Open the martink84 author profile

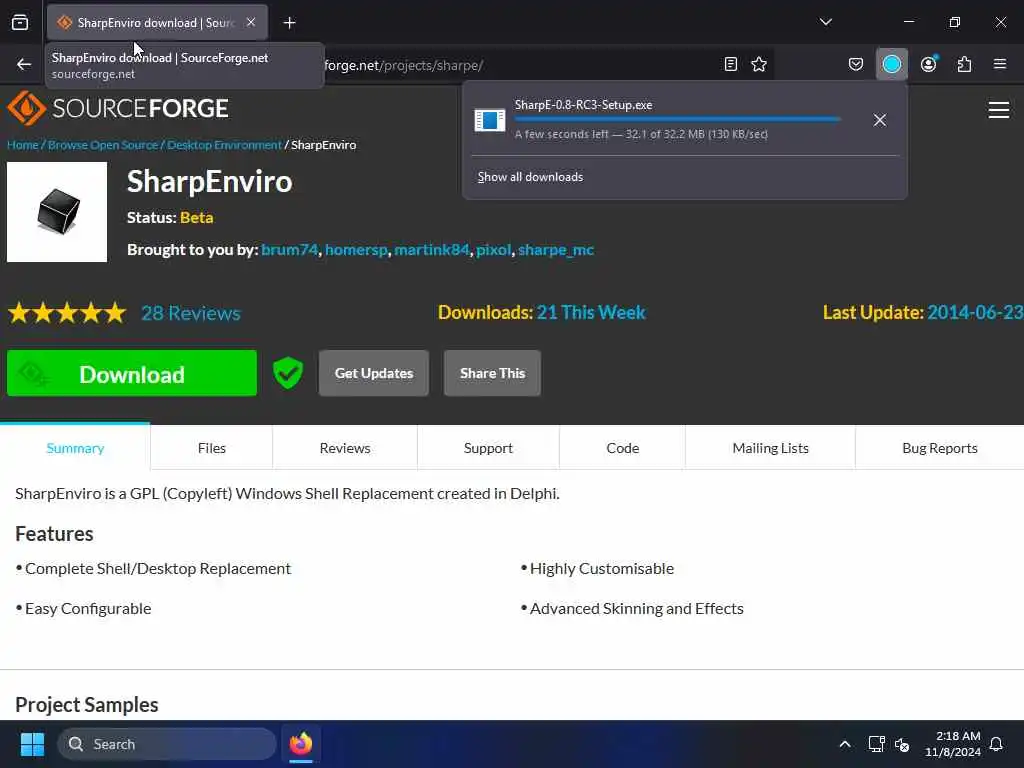432,249
